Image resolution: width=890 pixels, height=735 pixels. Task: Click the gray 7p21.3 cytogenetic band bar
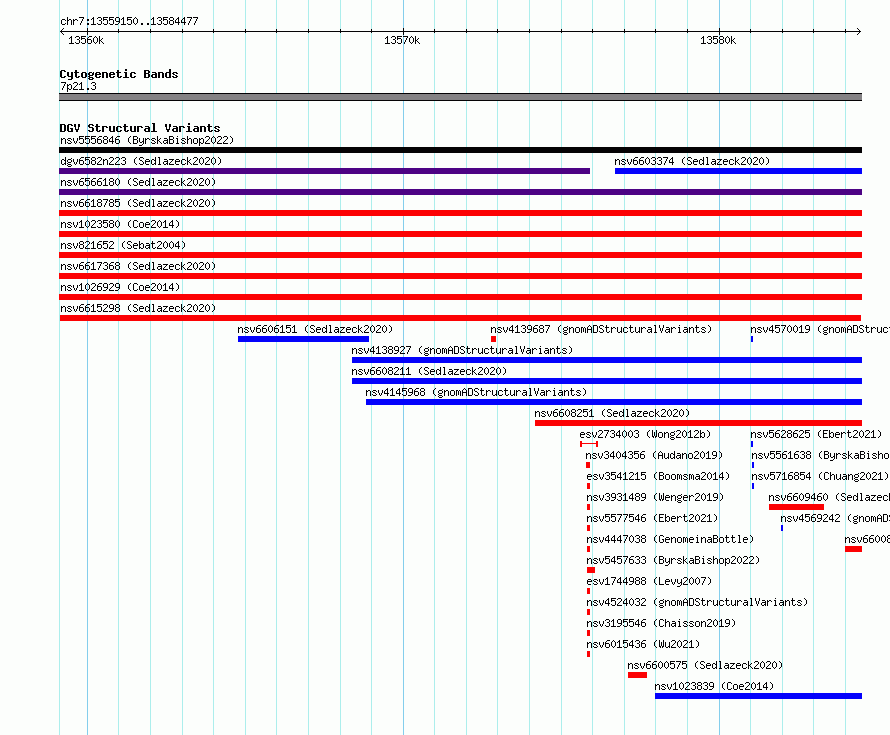tap(460, 97)
